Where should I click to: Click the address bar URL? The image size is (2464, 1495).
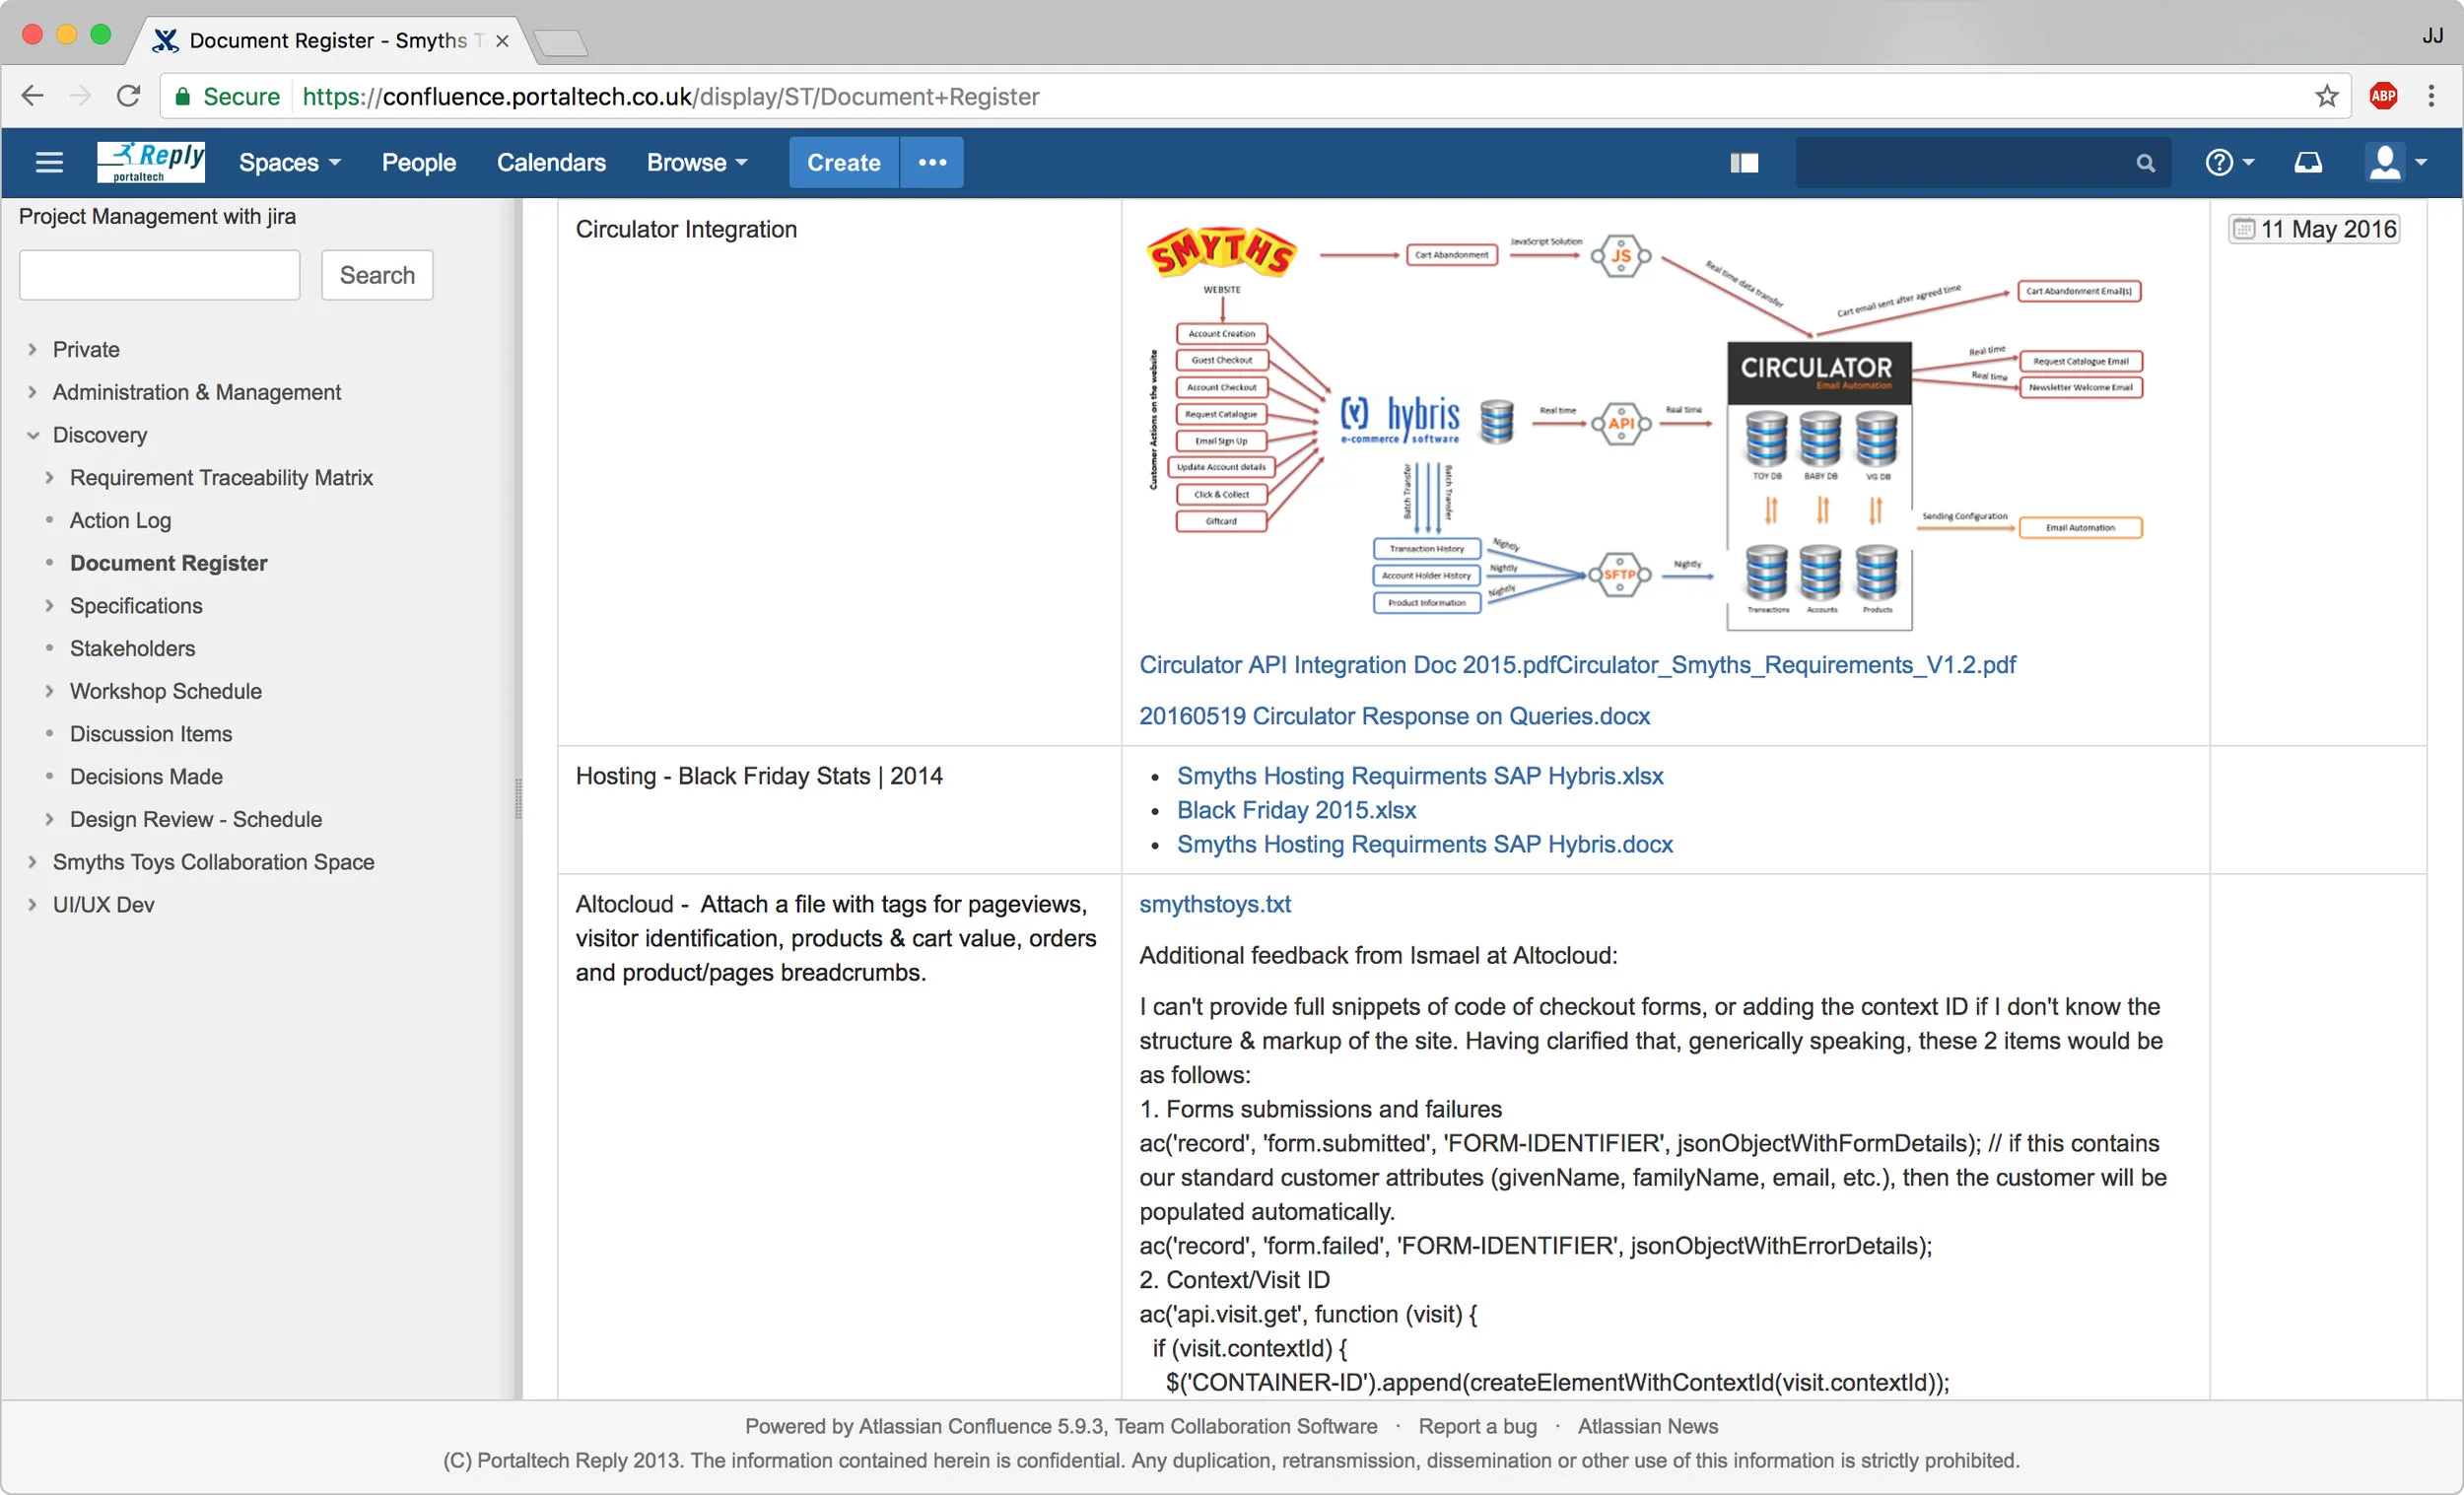pos(671,96)
